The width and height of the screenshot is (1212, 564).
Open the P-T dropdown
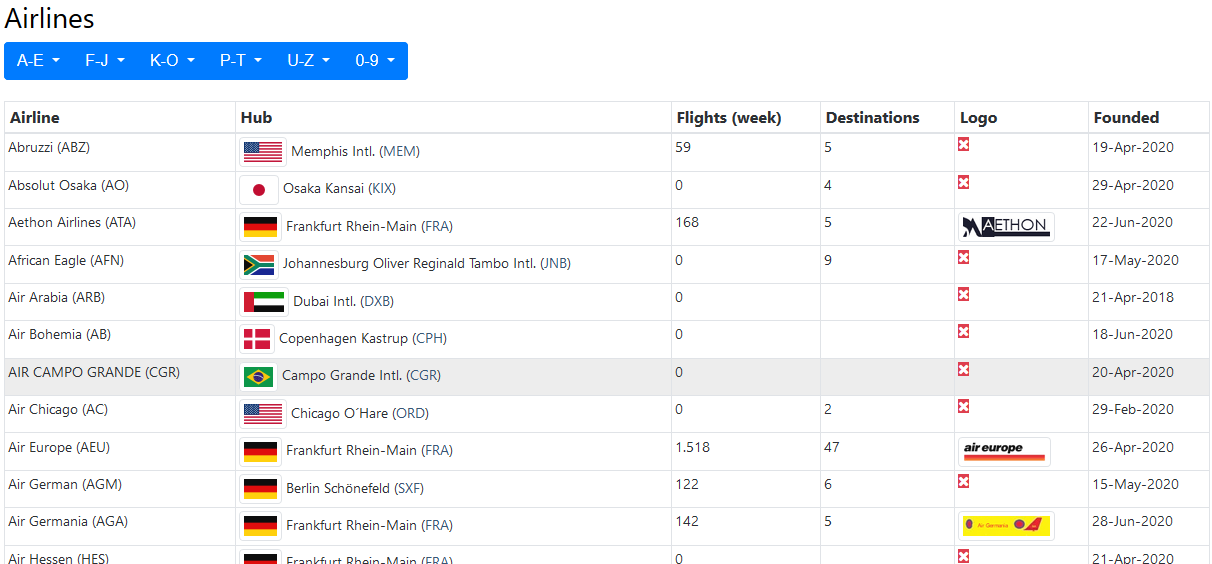pyautogui.click(x=241, y=61)
